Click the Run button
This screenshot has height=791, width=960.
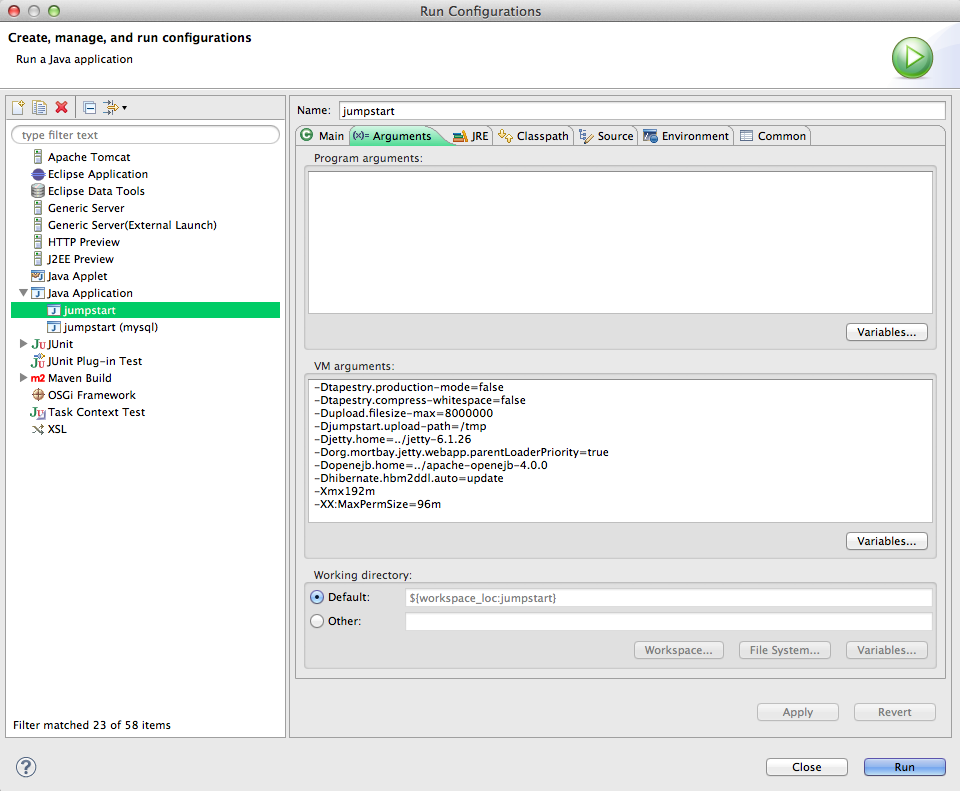pos(904,767)
